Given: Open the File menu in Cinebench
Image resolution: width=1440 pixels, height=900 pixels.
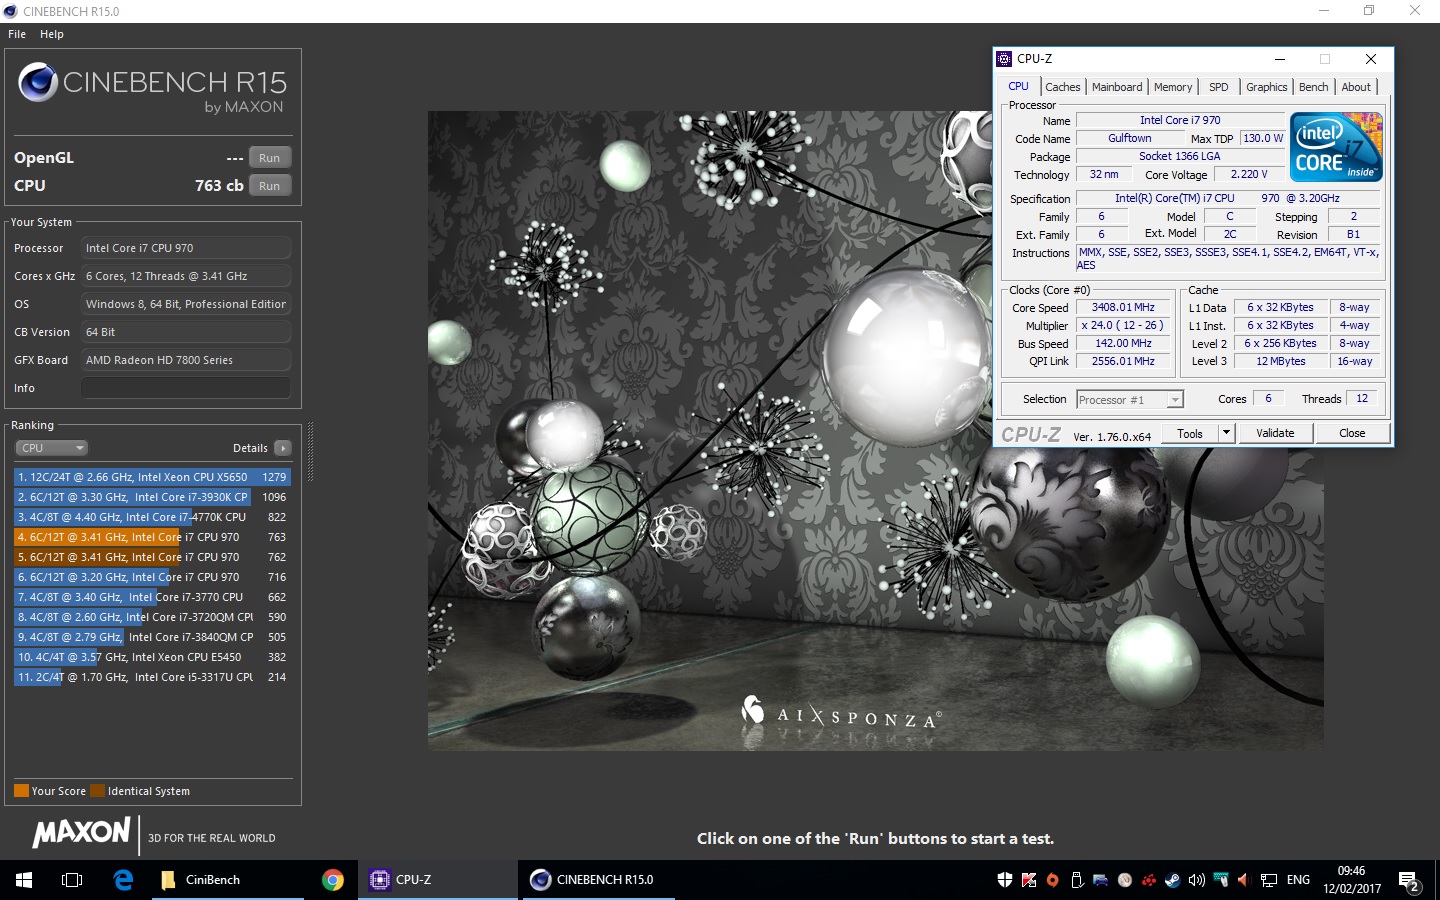Looking at the screenshot, I should (17, 34).
